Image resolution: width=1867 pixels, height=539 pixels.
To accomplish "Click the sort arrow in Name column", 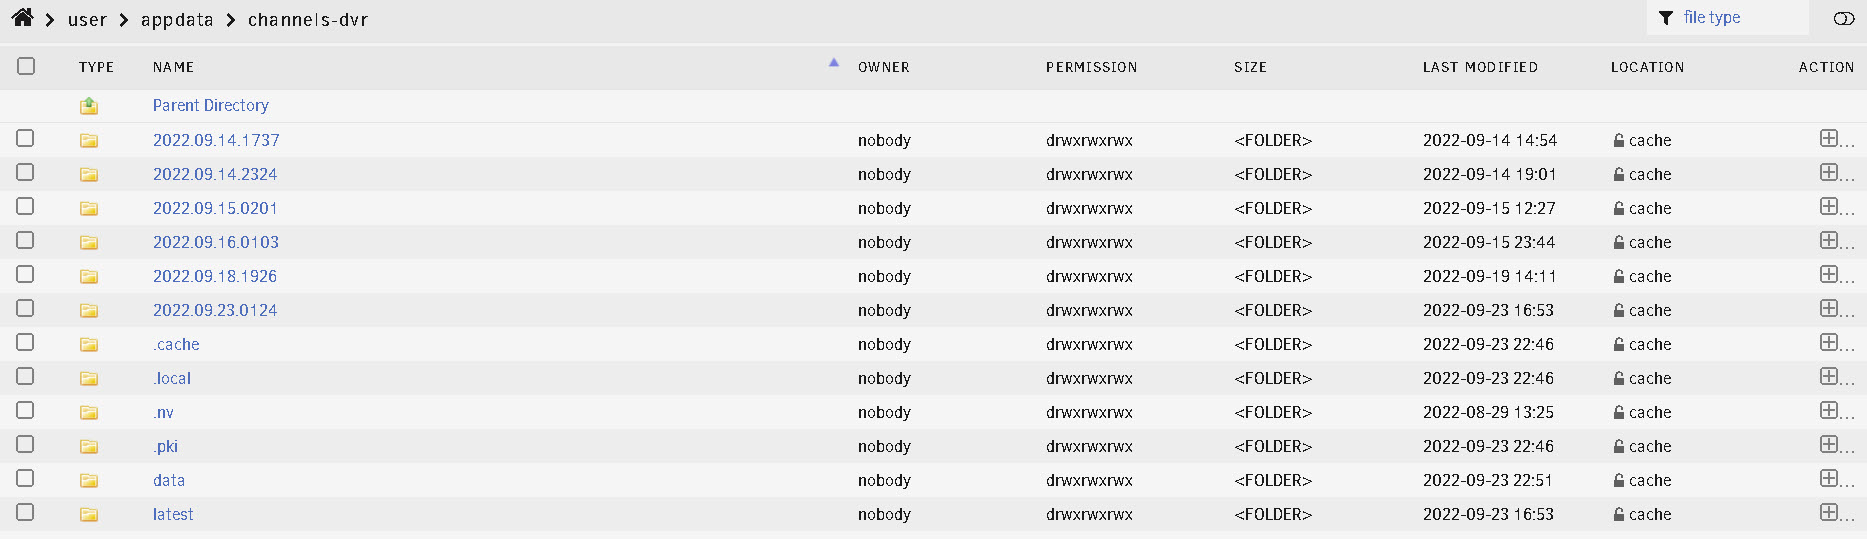I will coord(834,63).
